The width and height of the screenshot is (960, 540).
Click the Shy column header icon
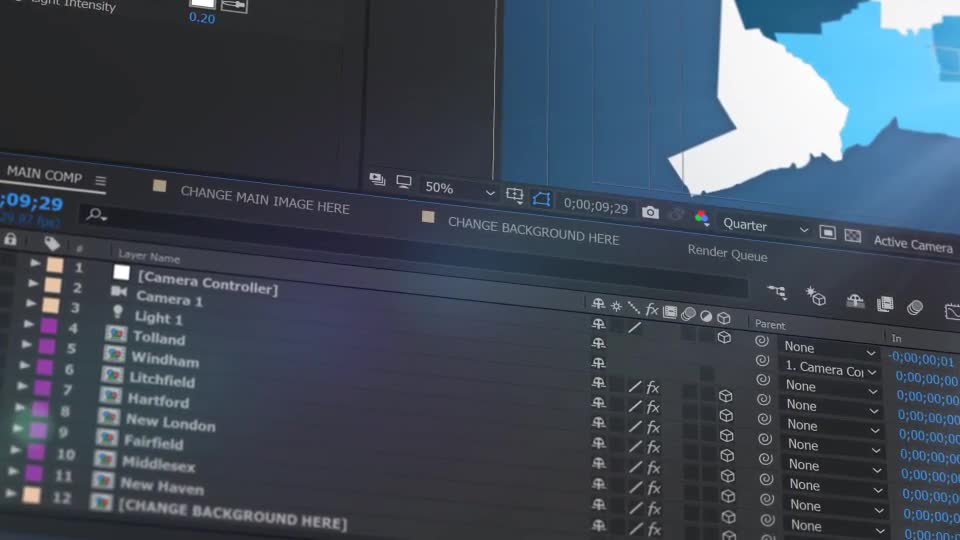[x=598, y=304]
